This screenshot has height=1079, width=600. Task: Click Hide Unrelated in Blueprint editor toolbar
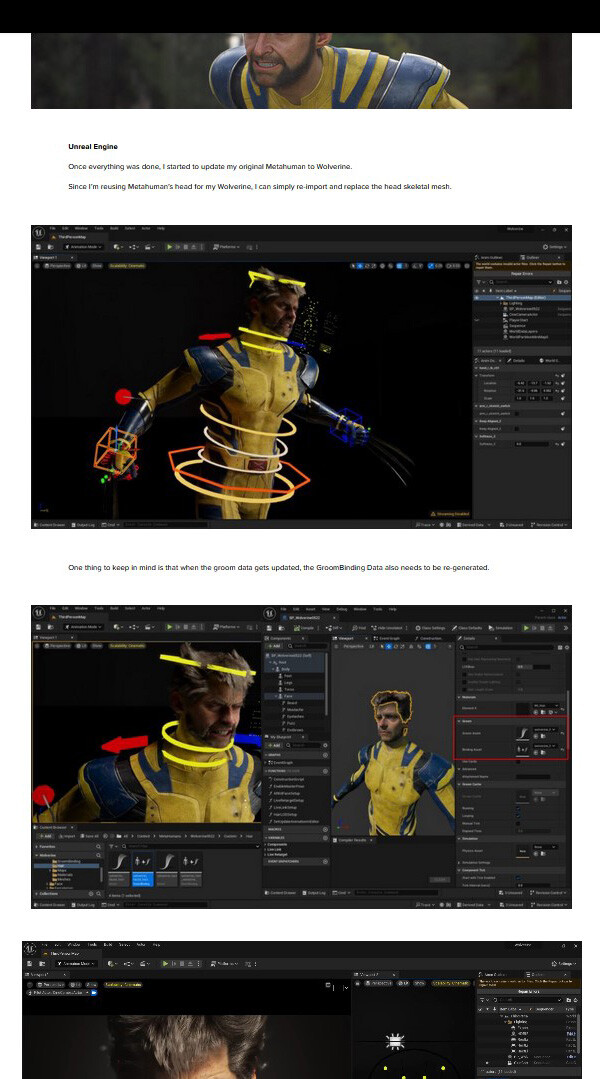pyautogui.click(x=389, y=628)
